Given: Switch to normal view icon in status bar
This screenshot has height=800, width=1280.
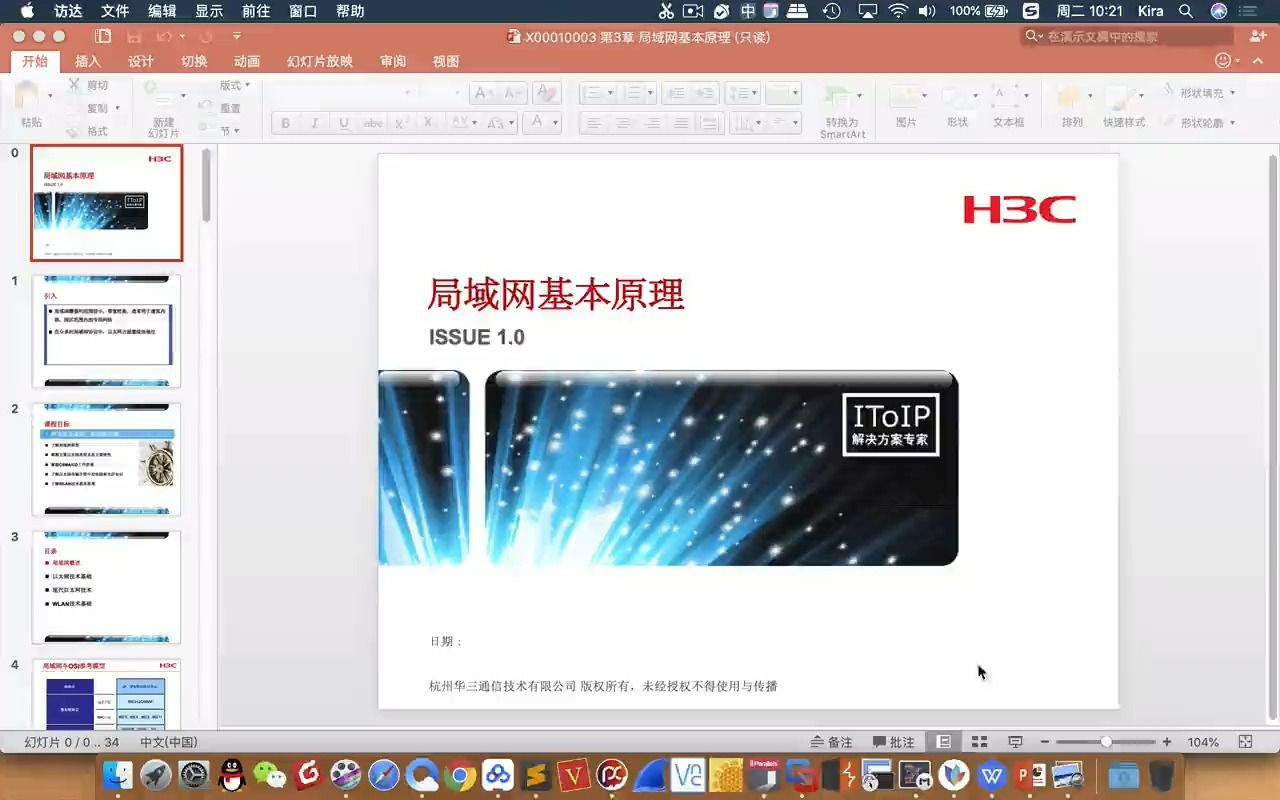Looking at the screenshot, I should click(x=943, y=742).
